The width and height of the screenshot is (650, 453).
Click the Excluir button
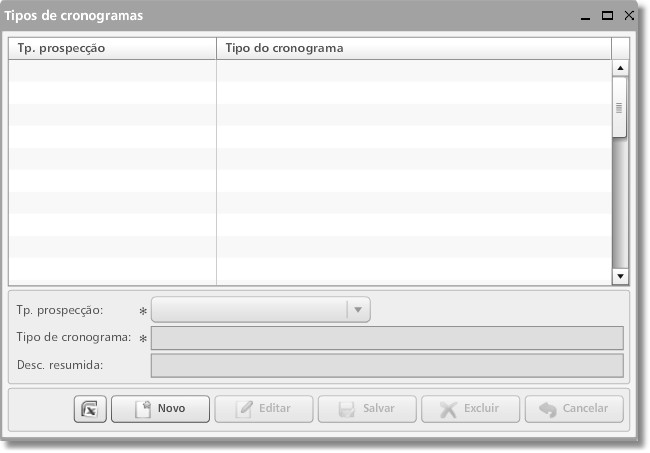pyautogui.click(x=470, y=409)
